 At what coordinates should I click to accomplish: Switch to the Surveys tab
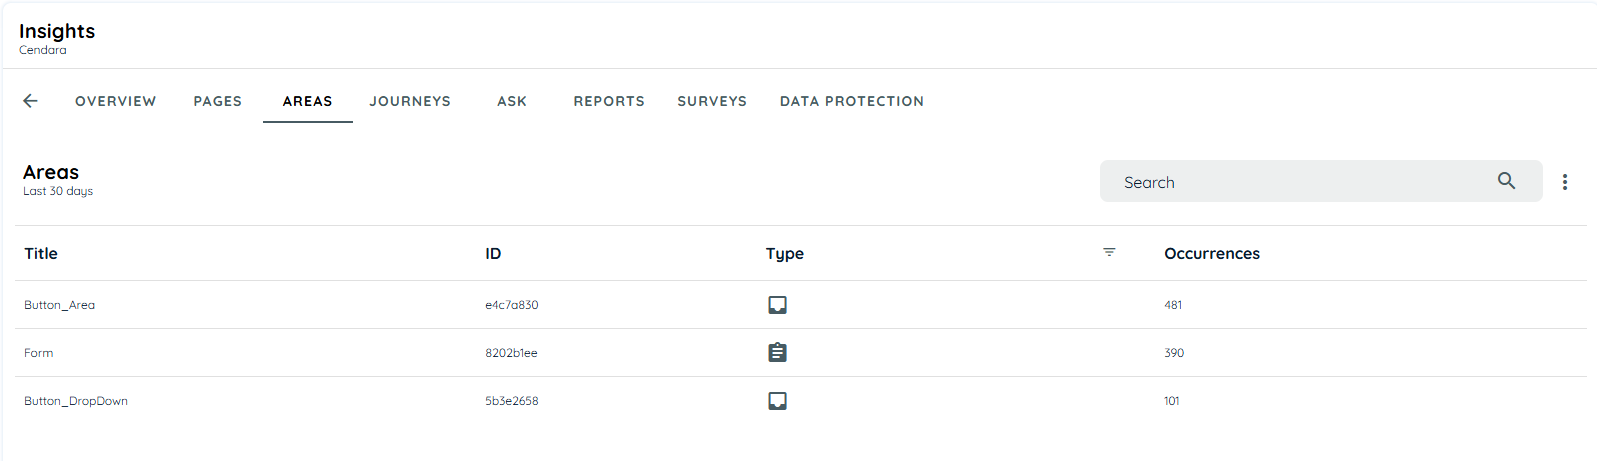(x=712, y=101)
